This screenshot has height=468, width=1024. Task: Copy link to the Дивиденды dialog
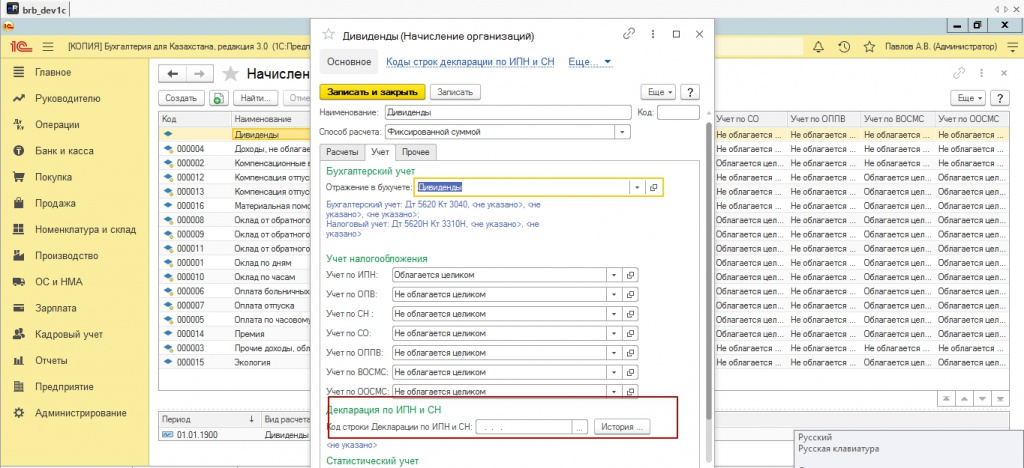tap(629, 34)
